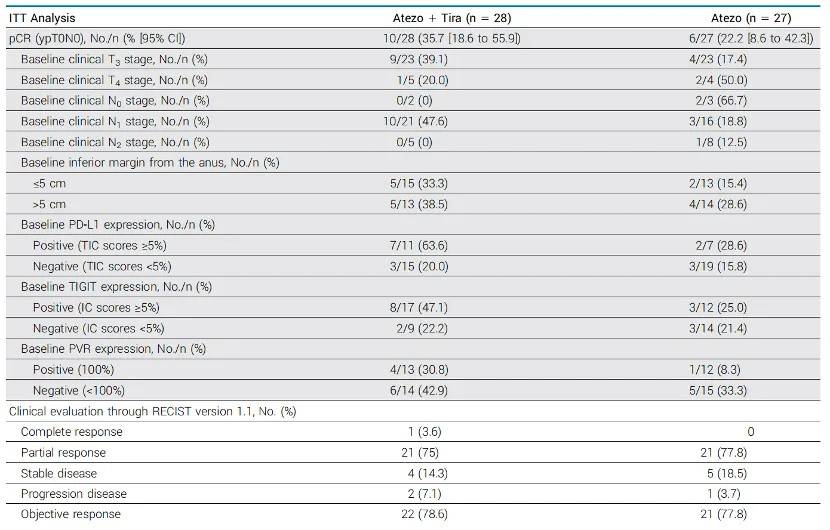The height and width of the screenshot is (530, 830).
Task: Click the '7/11 (63.6)' value
Action: tap(456, 245)
